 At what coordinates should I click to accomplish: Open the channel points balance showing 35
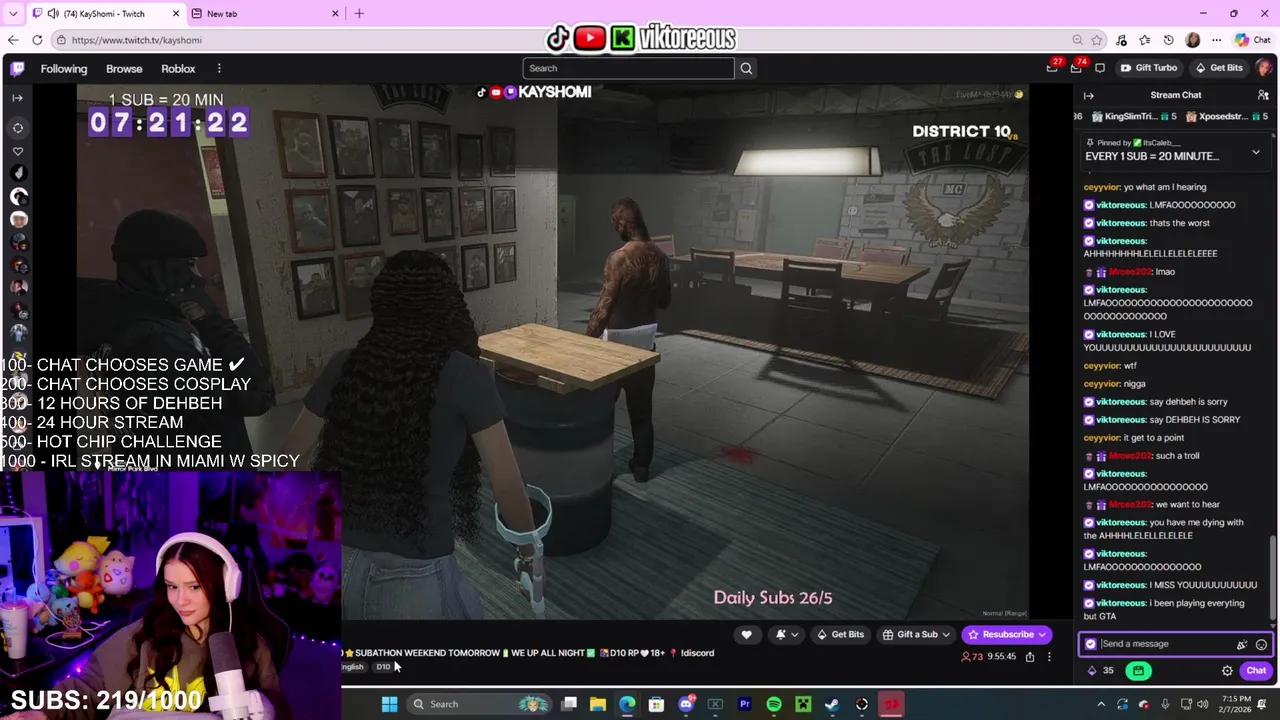1100,671
